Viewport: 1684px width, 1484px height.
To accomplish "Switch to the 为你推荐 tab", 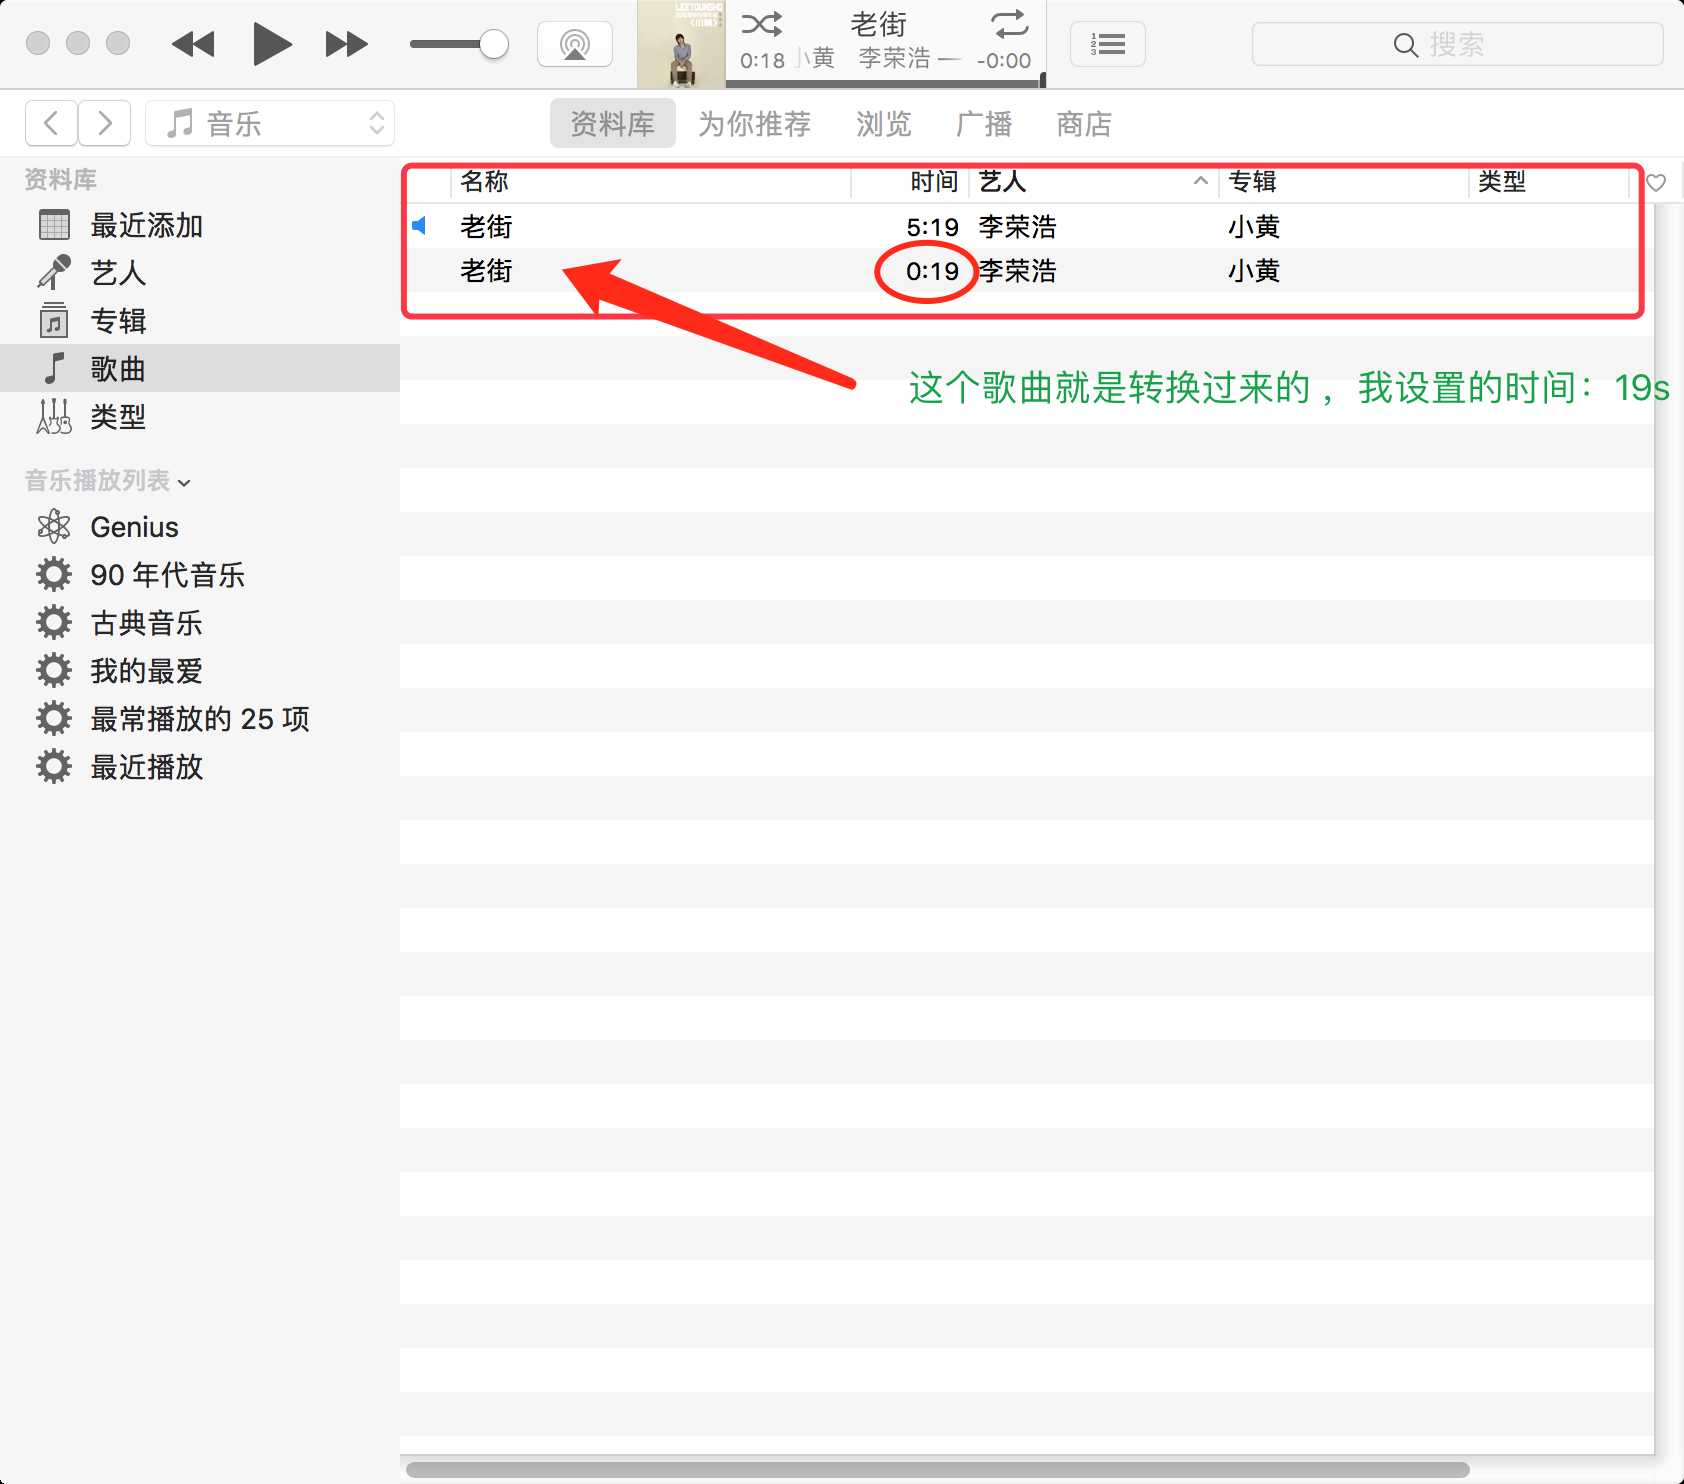I will click(x=754, y=123).
